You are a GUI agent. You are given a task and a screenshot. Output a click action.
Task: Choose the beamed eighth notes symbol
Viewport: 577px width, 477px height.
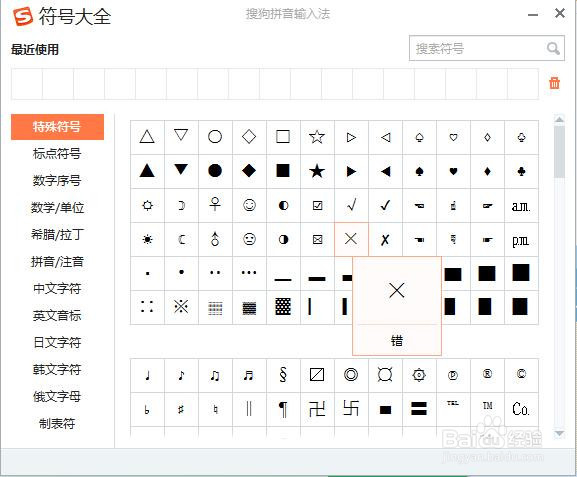click(215, 375)
